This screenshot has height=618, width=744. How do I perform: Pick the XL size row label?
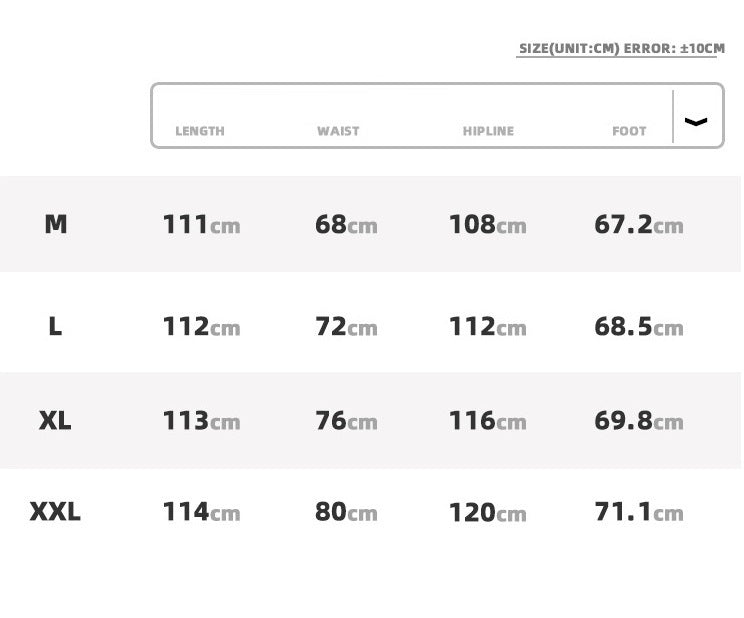(x=55, y=421)
